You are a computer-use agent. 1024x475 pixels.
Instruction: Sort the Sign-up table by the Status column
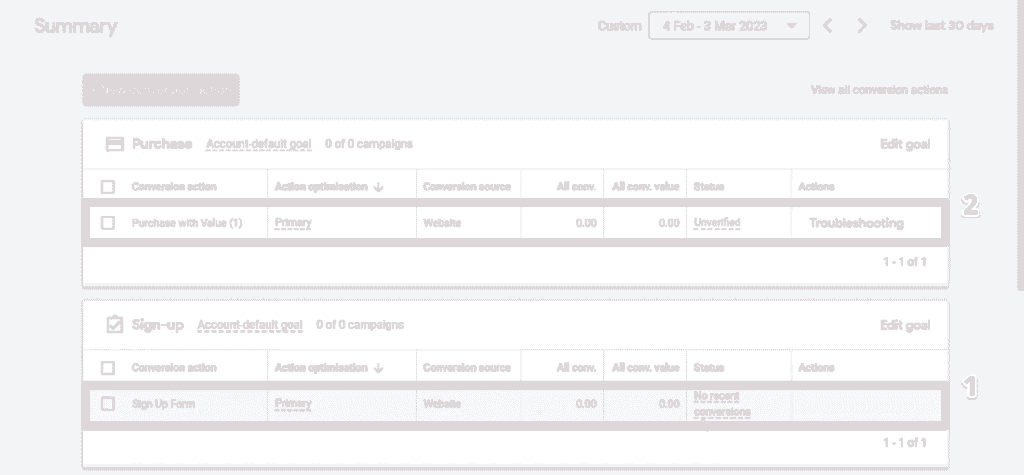click(x=709, y=368)
